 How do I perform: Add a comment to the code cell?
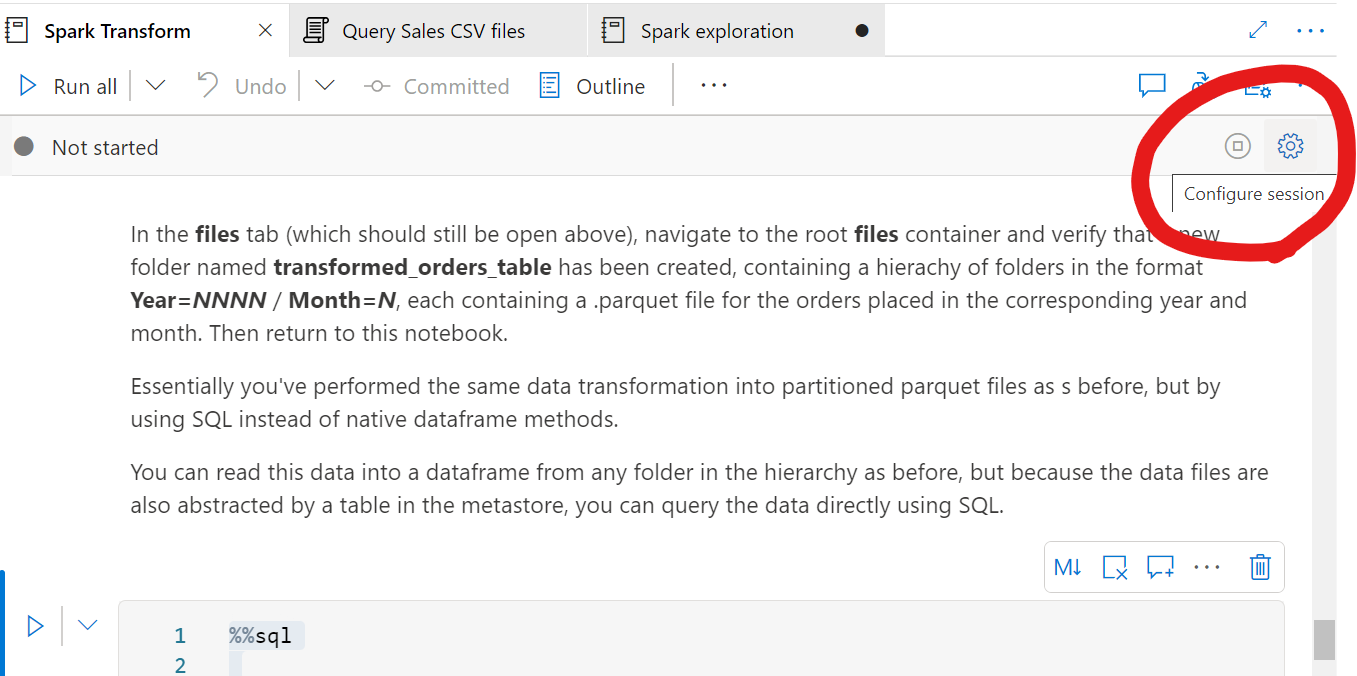(x=1160, y=567)
